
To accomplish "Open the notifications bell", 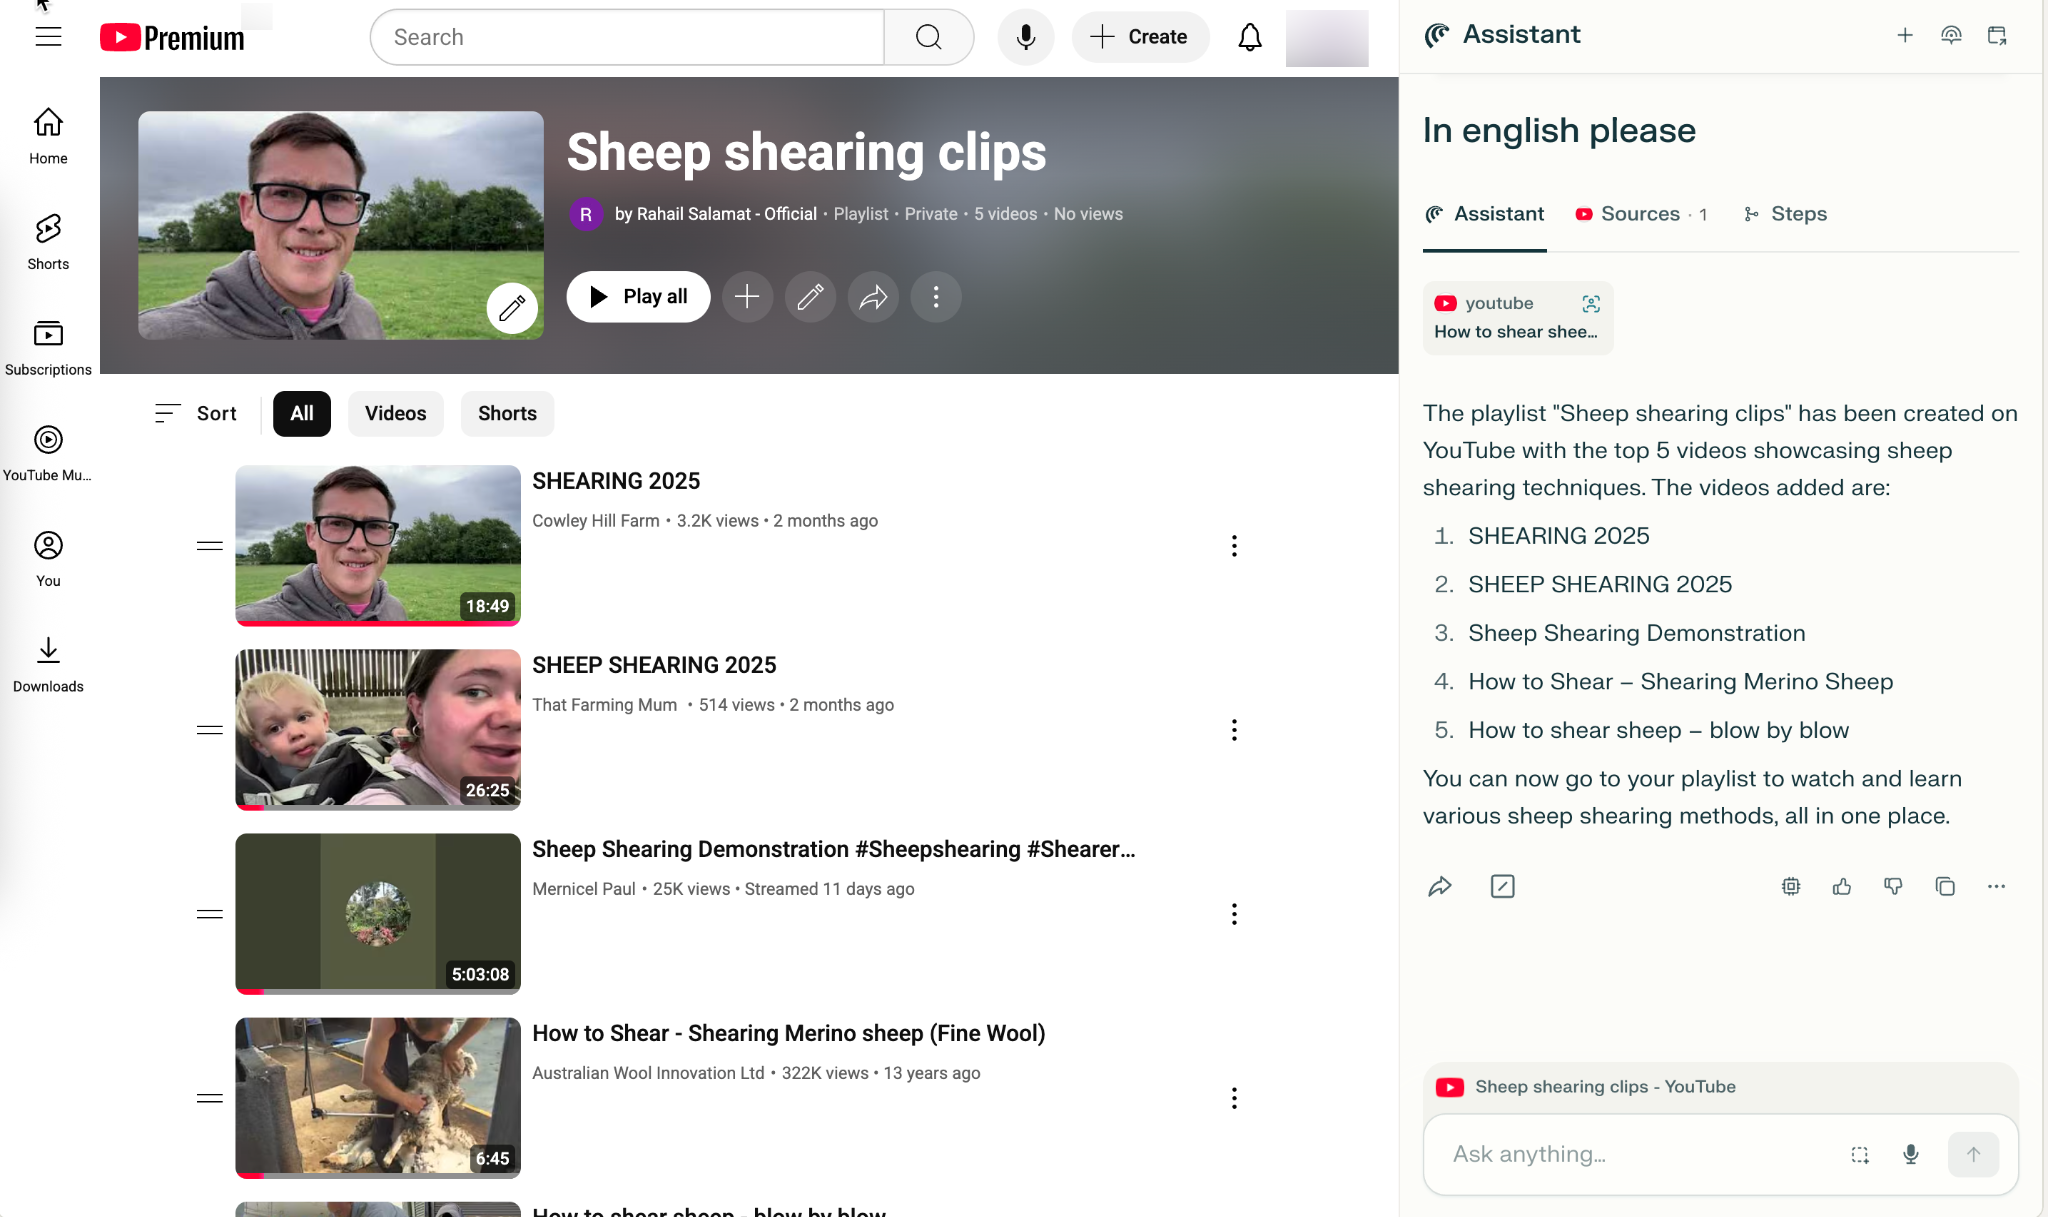I will pos(1249,37).
